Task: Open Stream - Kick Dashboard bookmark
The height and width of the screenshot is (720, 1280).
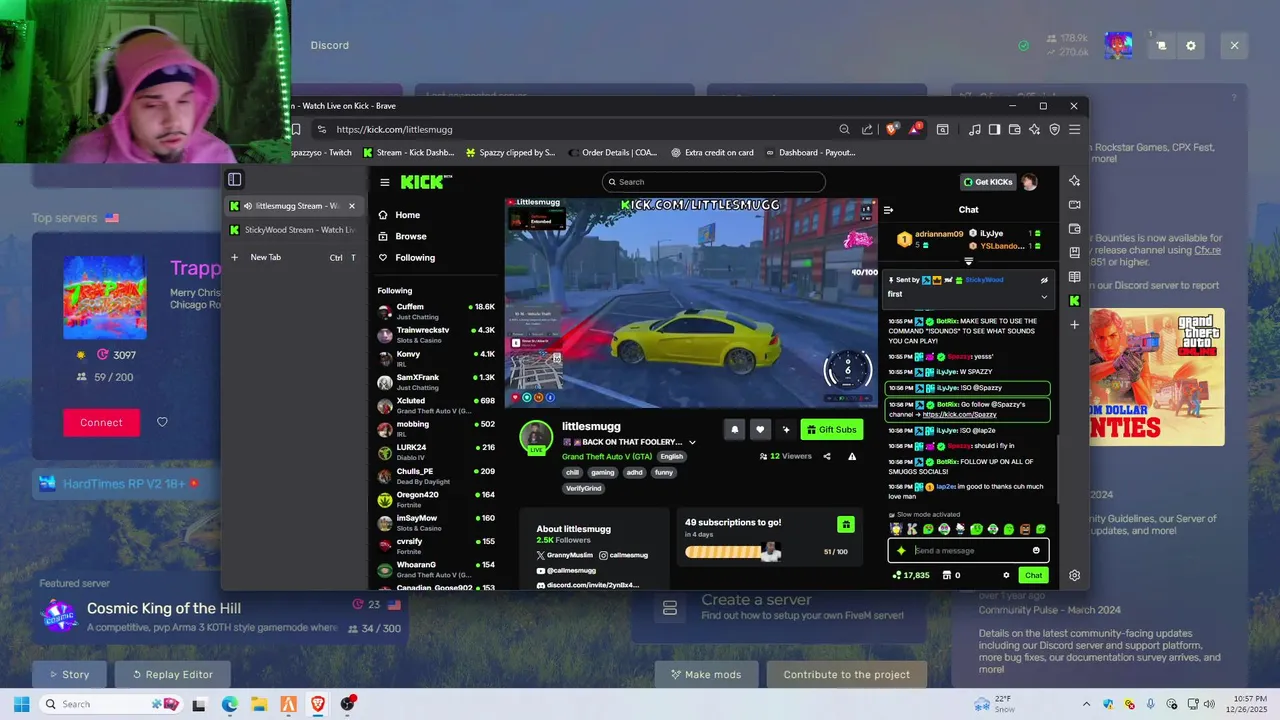Action: 408,153
